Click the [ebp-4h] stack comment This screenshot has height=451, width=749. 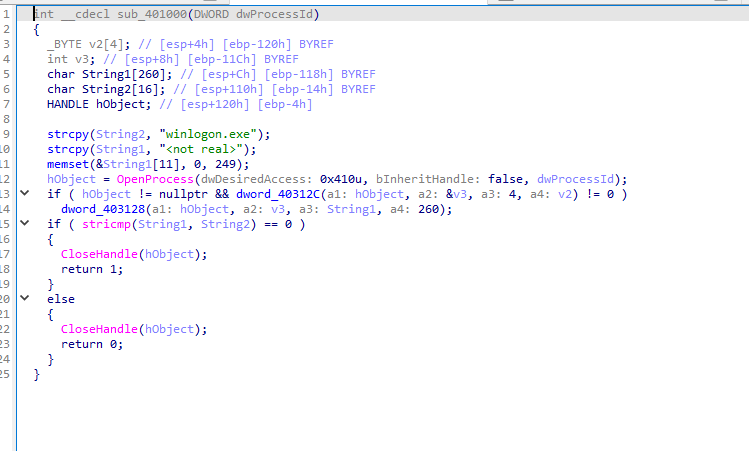[x=285, y=104]
